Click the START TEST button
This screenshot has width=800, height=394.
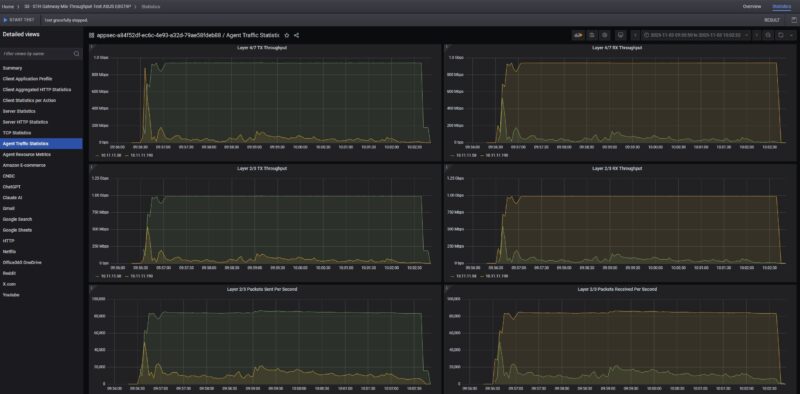[x=18, y=20]
